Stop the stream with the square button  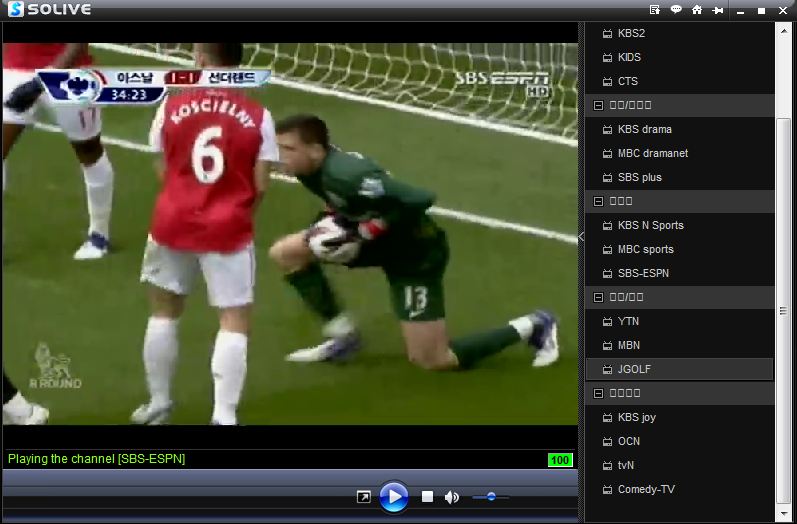pyautogui.click(x=427, y=497)
